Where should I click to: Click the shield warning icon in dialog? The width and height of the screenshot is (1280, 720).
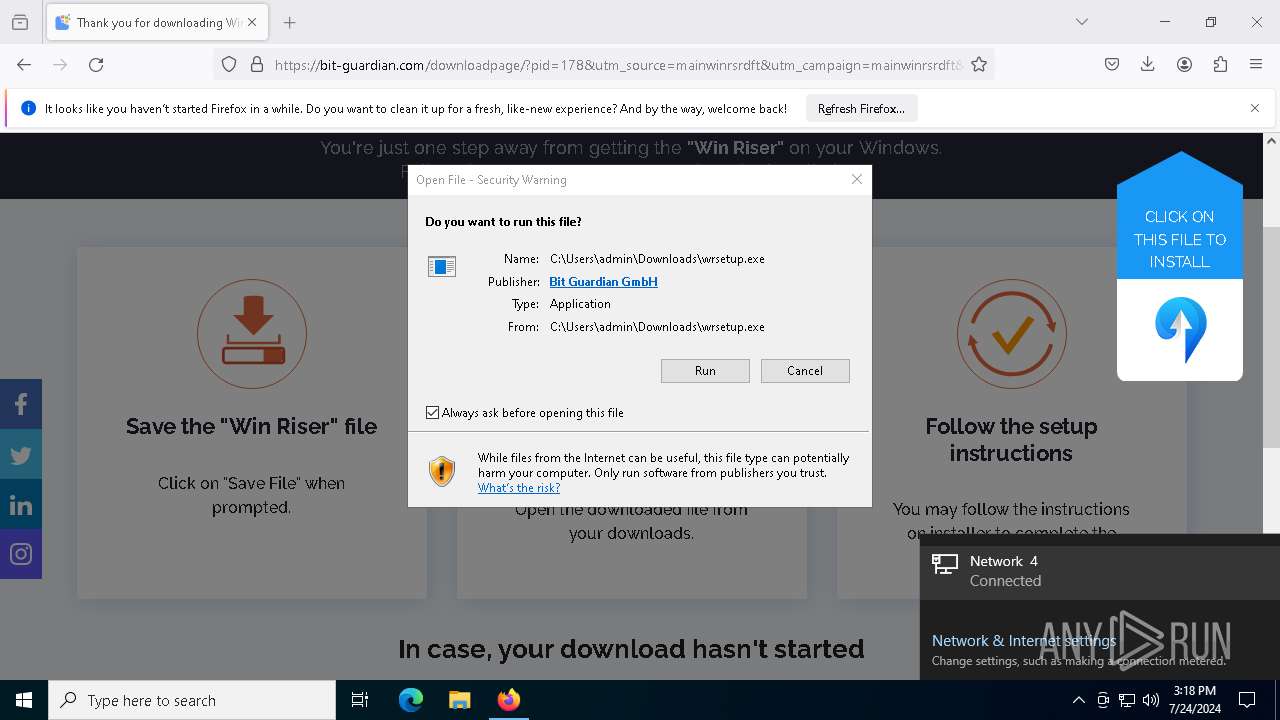click(441, 471)
